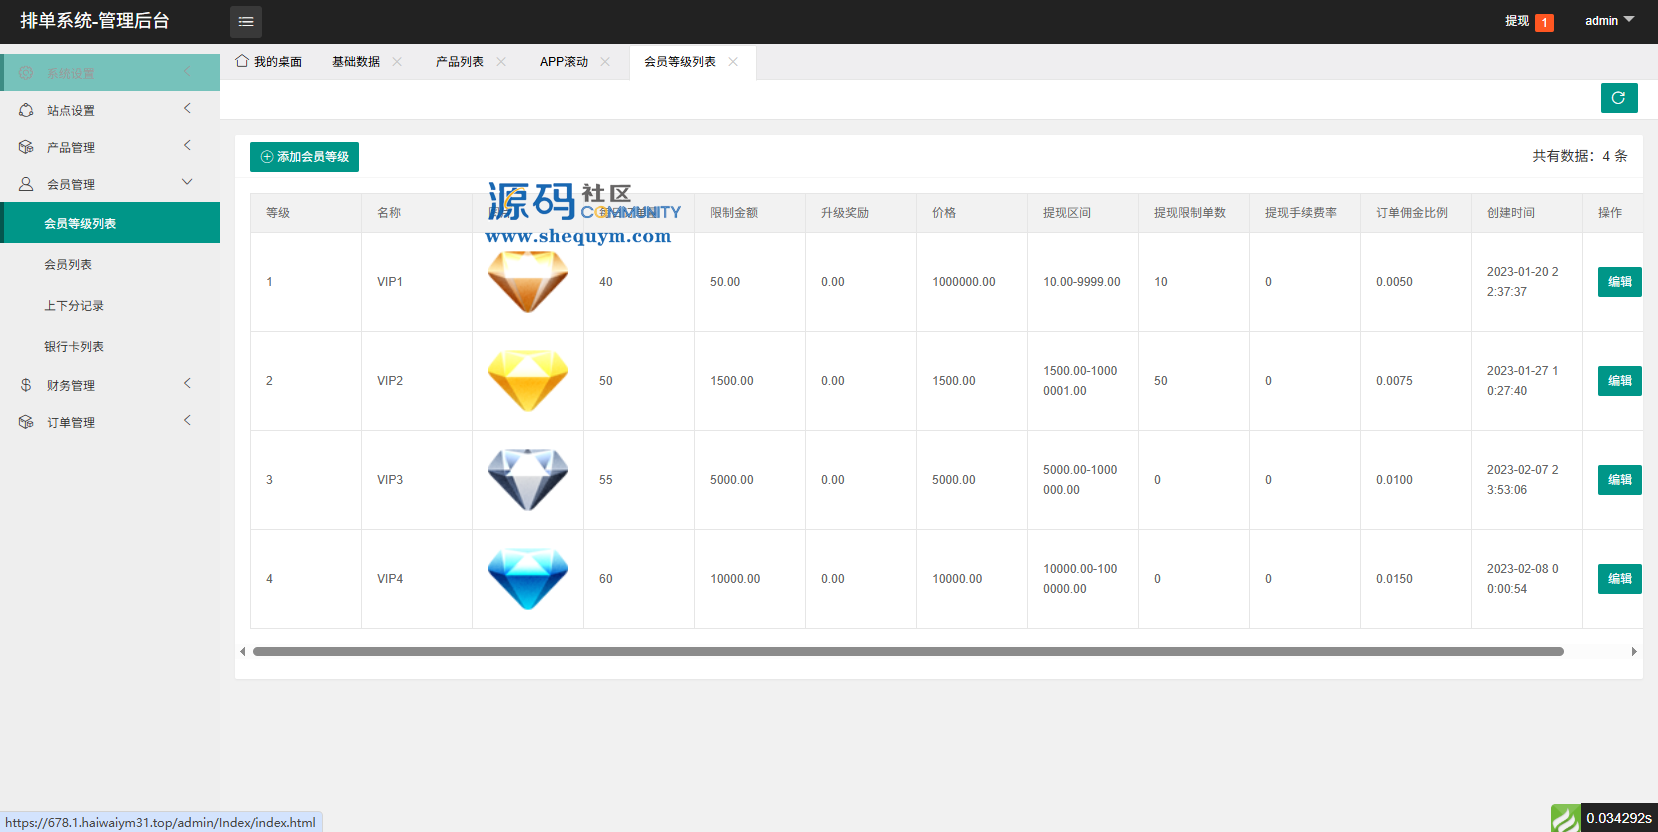Click the 添加会员等级 button

coord(304,157)
